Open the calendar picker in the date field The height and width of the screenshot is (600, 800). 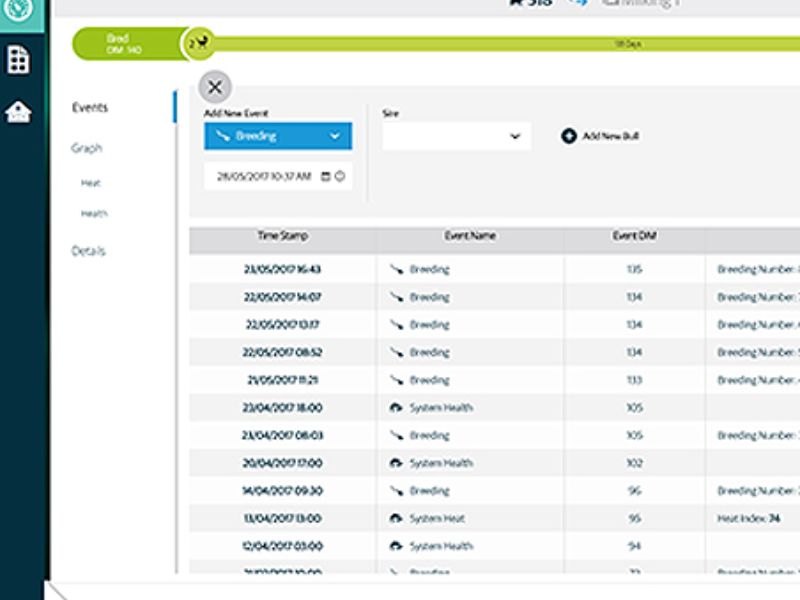(x=326, y=176)
